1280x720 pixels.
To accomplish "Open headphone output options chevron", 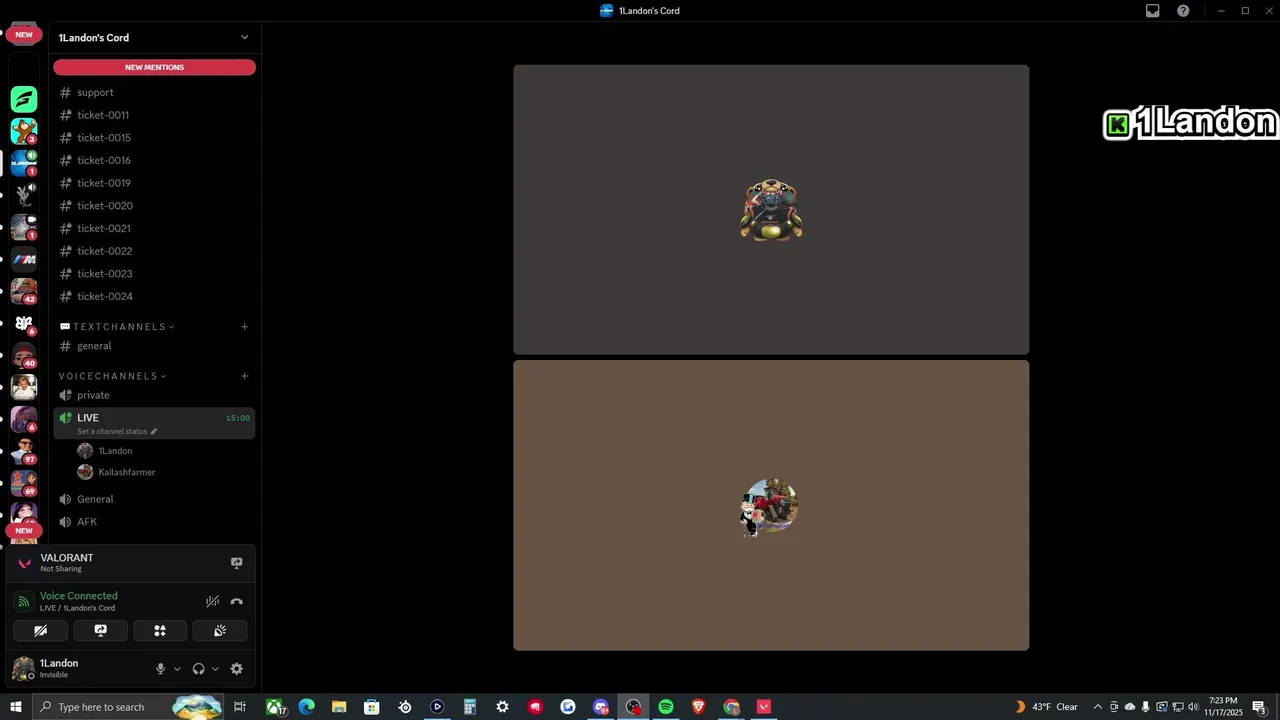I will pos(215,669).
